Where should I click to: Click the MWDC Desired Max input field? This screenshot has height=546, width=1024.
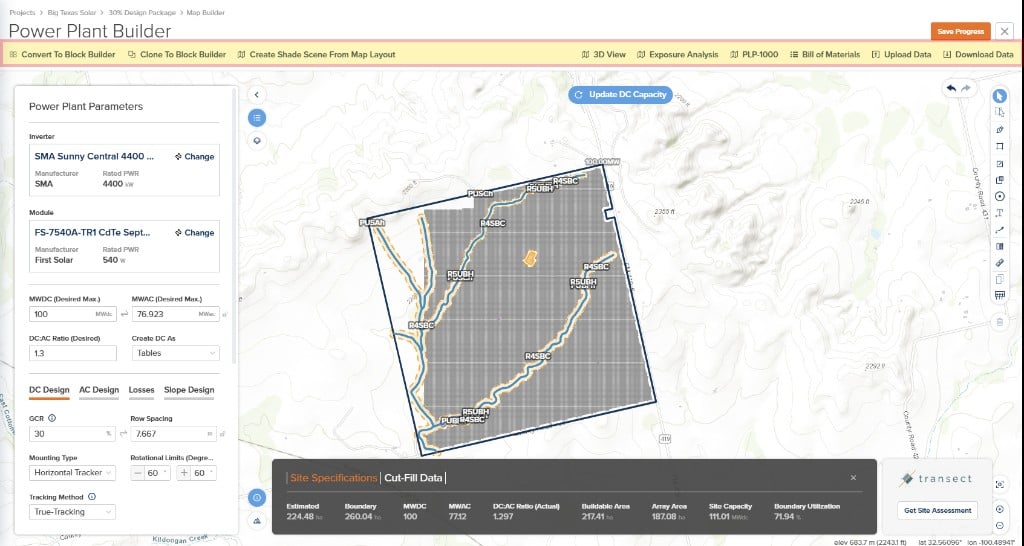72,314
